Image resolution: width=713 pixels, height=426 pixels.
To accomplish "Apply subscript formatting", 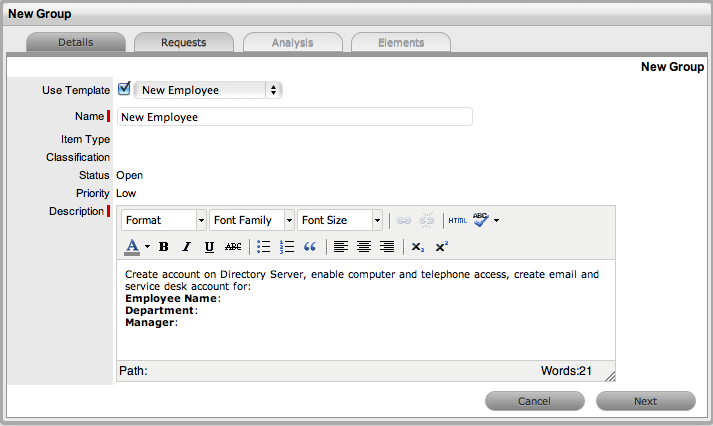I will tap(417, 247).
